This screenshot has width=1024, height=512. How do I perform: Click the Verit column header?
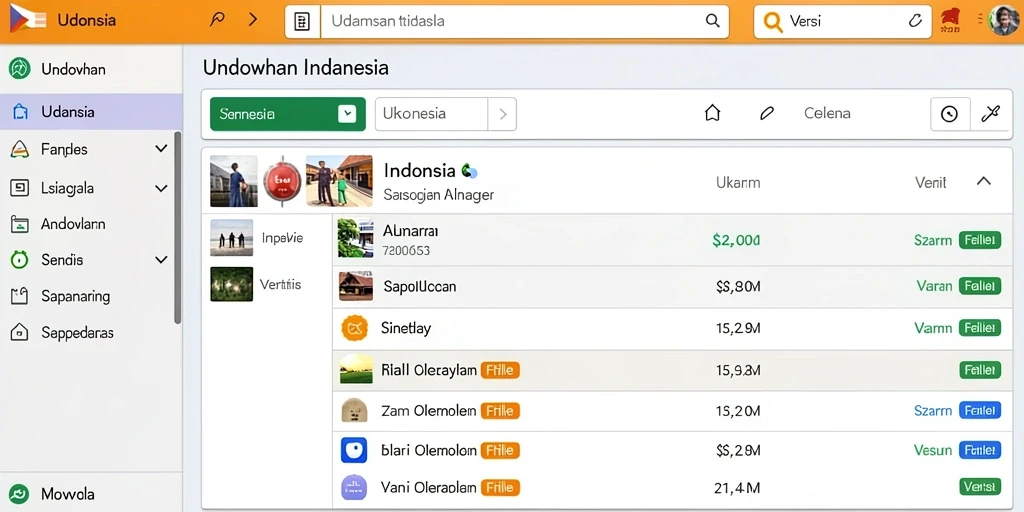tap(931, 183)
